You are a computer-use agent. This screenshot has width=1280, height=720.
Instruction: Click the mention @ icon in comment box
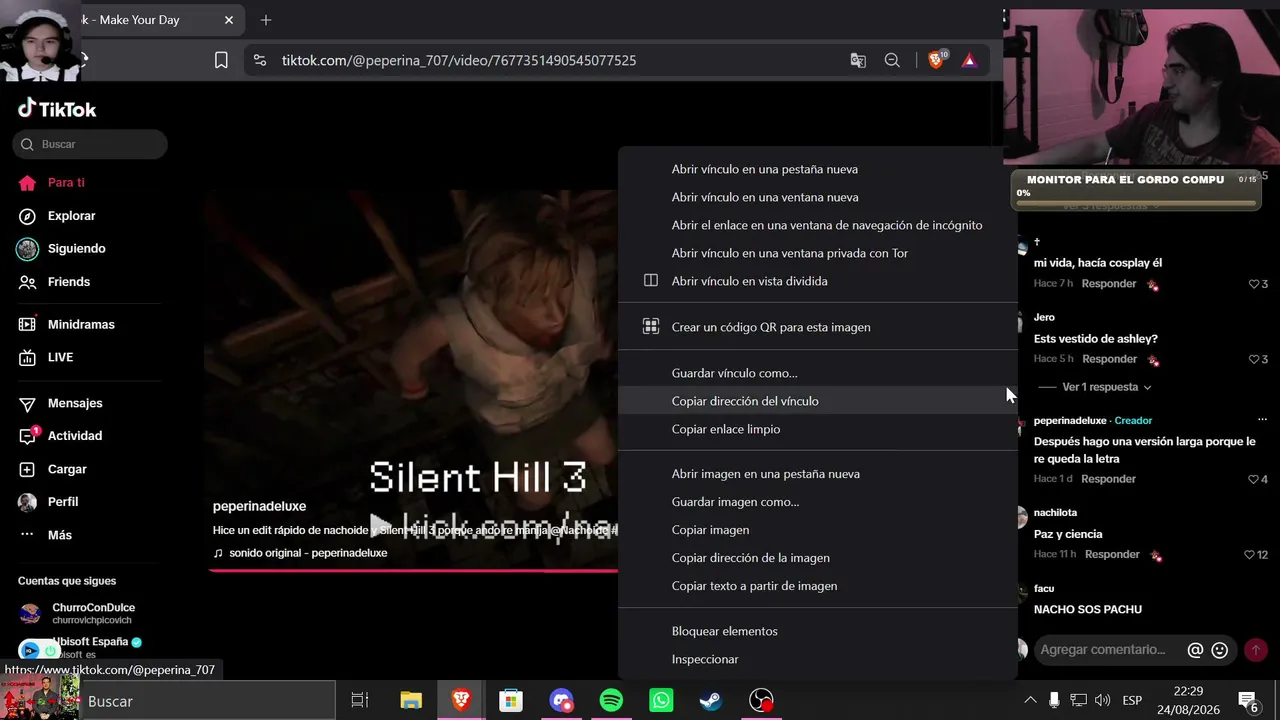coord(1195,650)
